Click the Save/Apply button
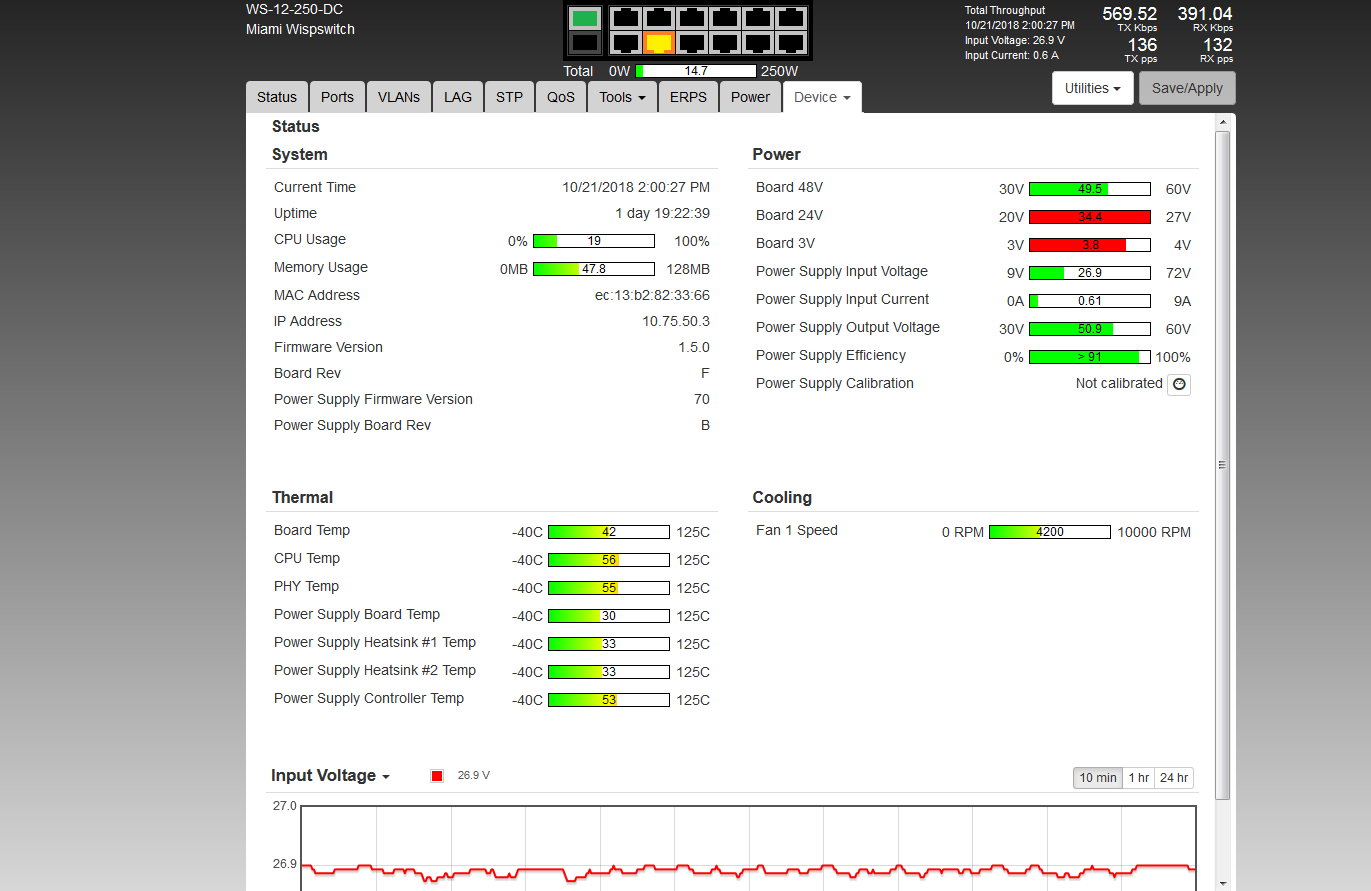Screen dimensions: 1371x891 [x=1187, y=88]
